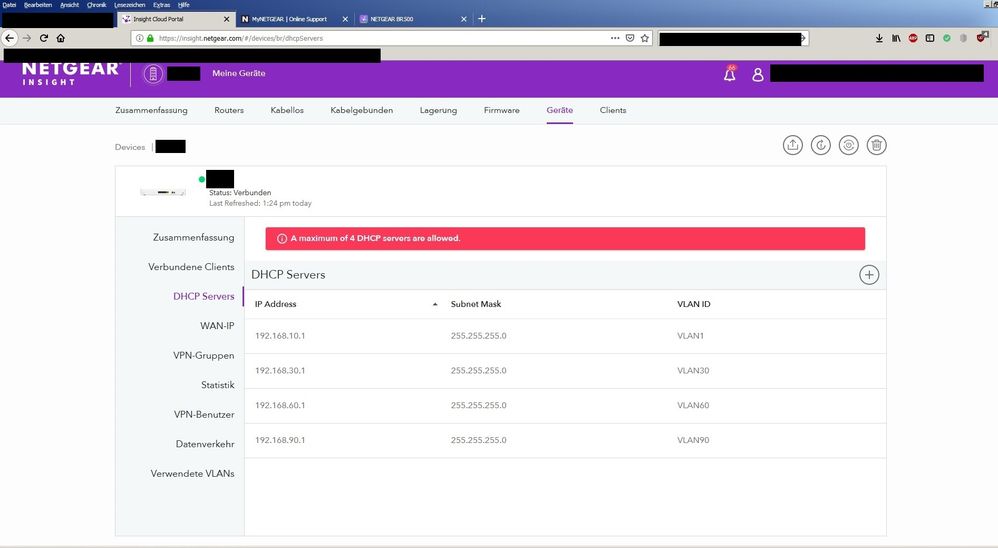This screenshot has height=548, width=998.
Task: Click the green checkmark extension icon
Action: pyautogui.click(x=946, y=38)
